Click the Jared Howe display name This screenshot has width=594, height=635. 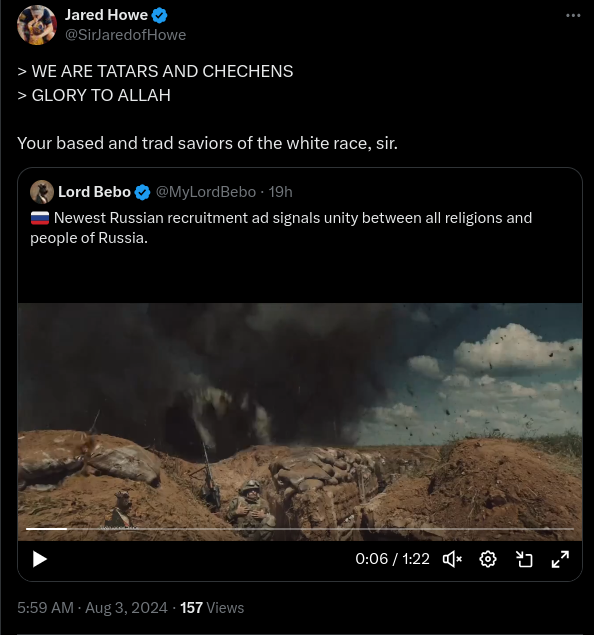106,15
